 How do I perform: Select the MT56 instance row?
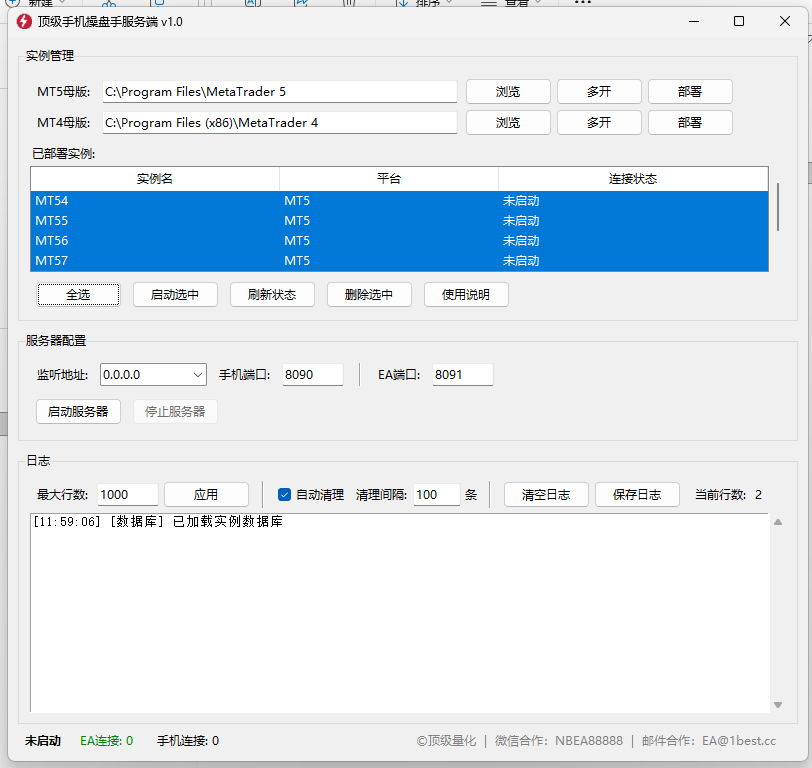[x=399, y=241]
